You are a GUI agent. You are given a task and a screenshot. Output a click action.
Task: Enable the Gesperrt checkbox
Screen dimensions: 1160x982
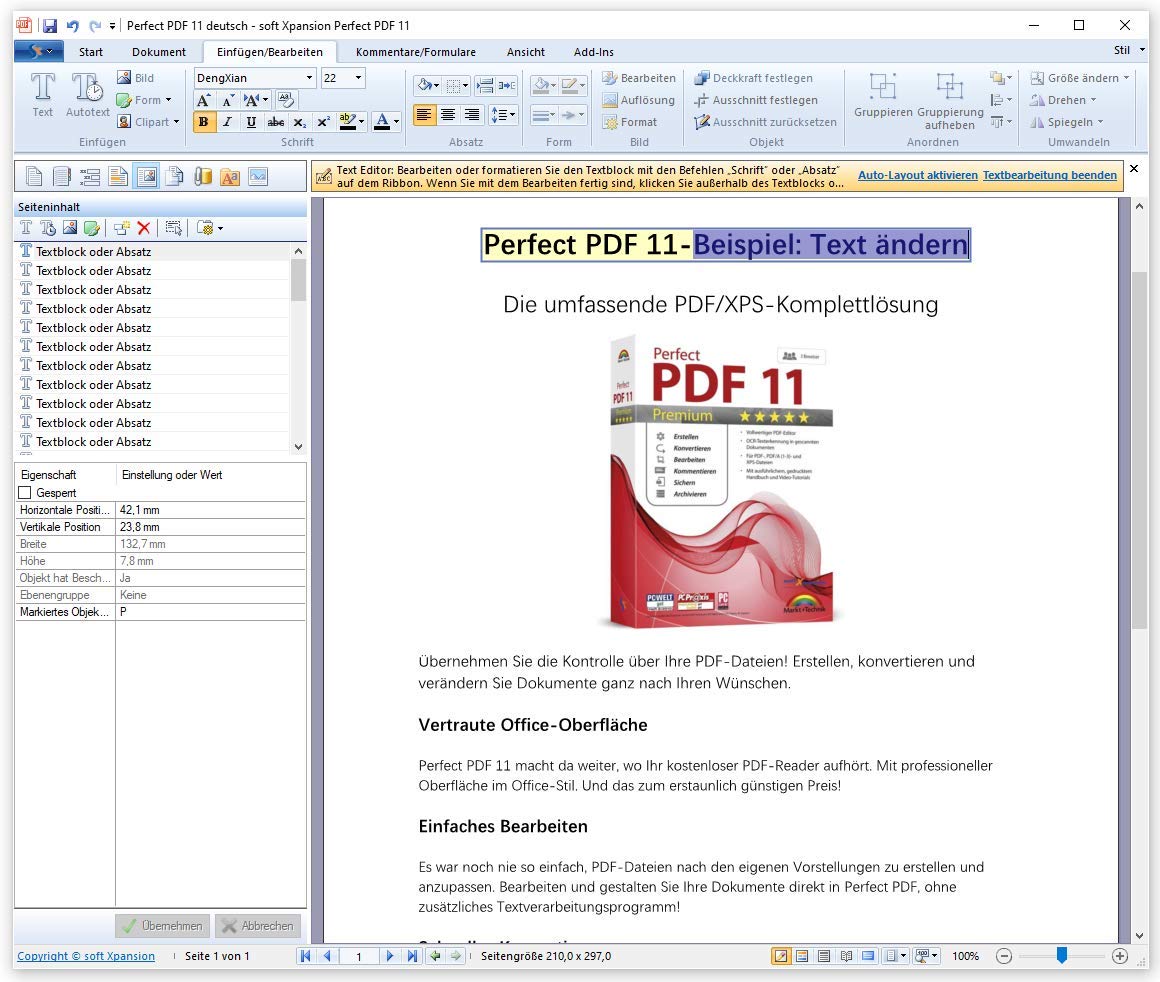click(25, 493)
